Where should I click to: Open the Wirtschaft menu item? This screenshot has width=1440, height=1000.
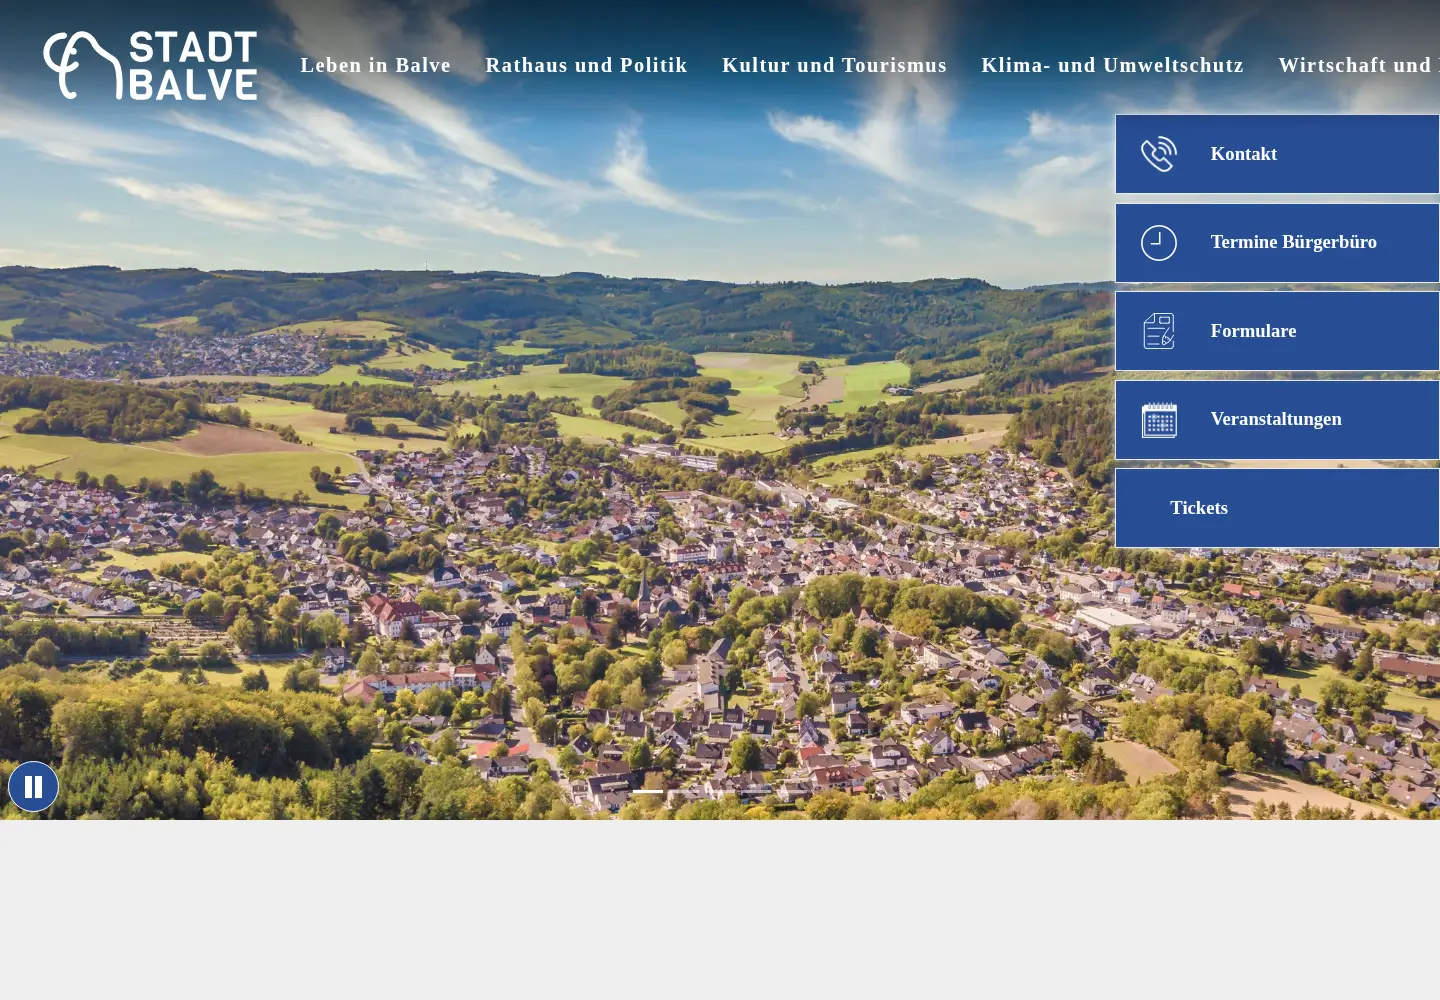tap(1359, 65)
